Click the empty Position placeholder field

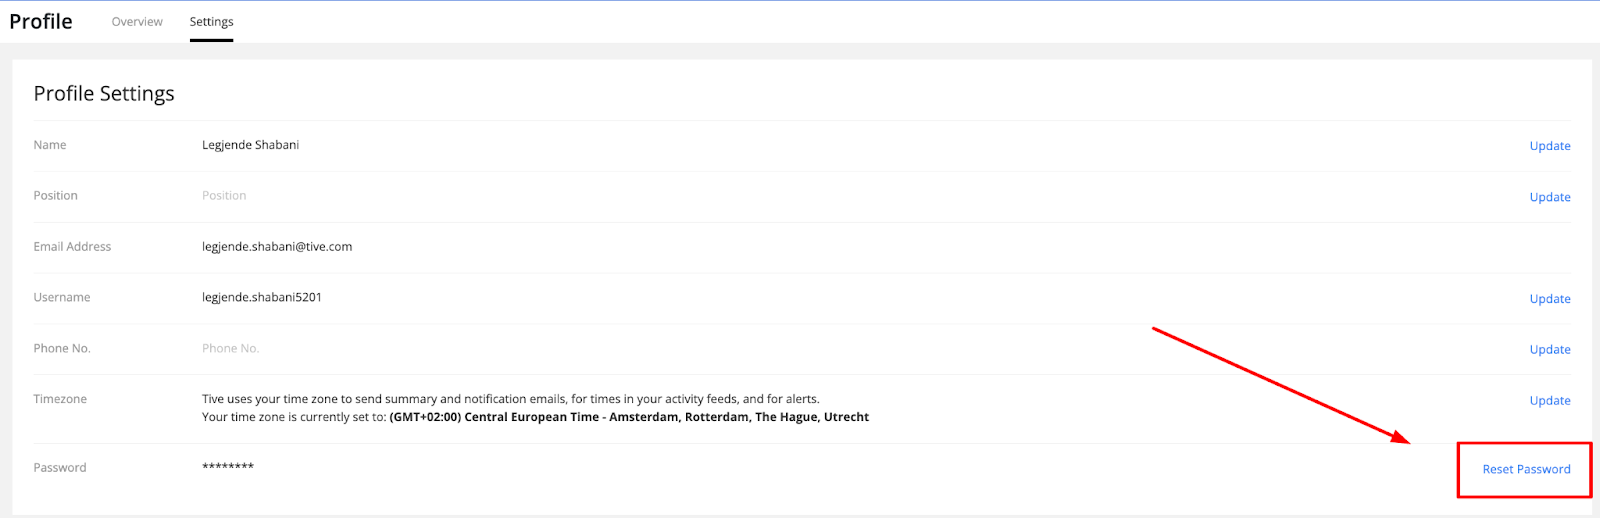[x=224, y=196]
